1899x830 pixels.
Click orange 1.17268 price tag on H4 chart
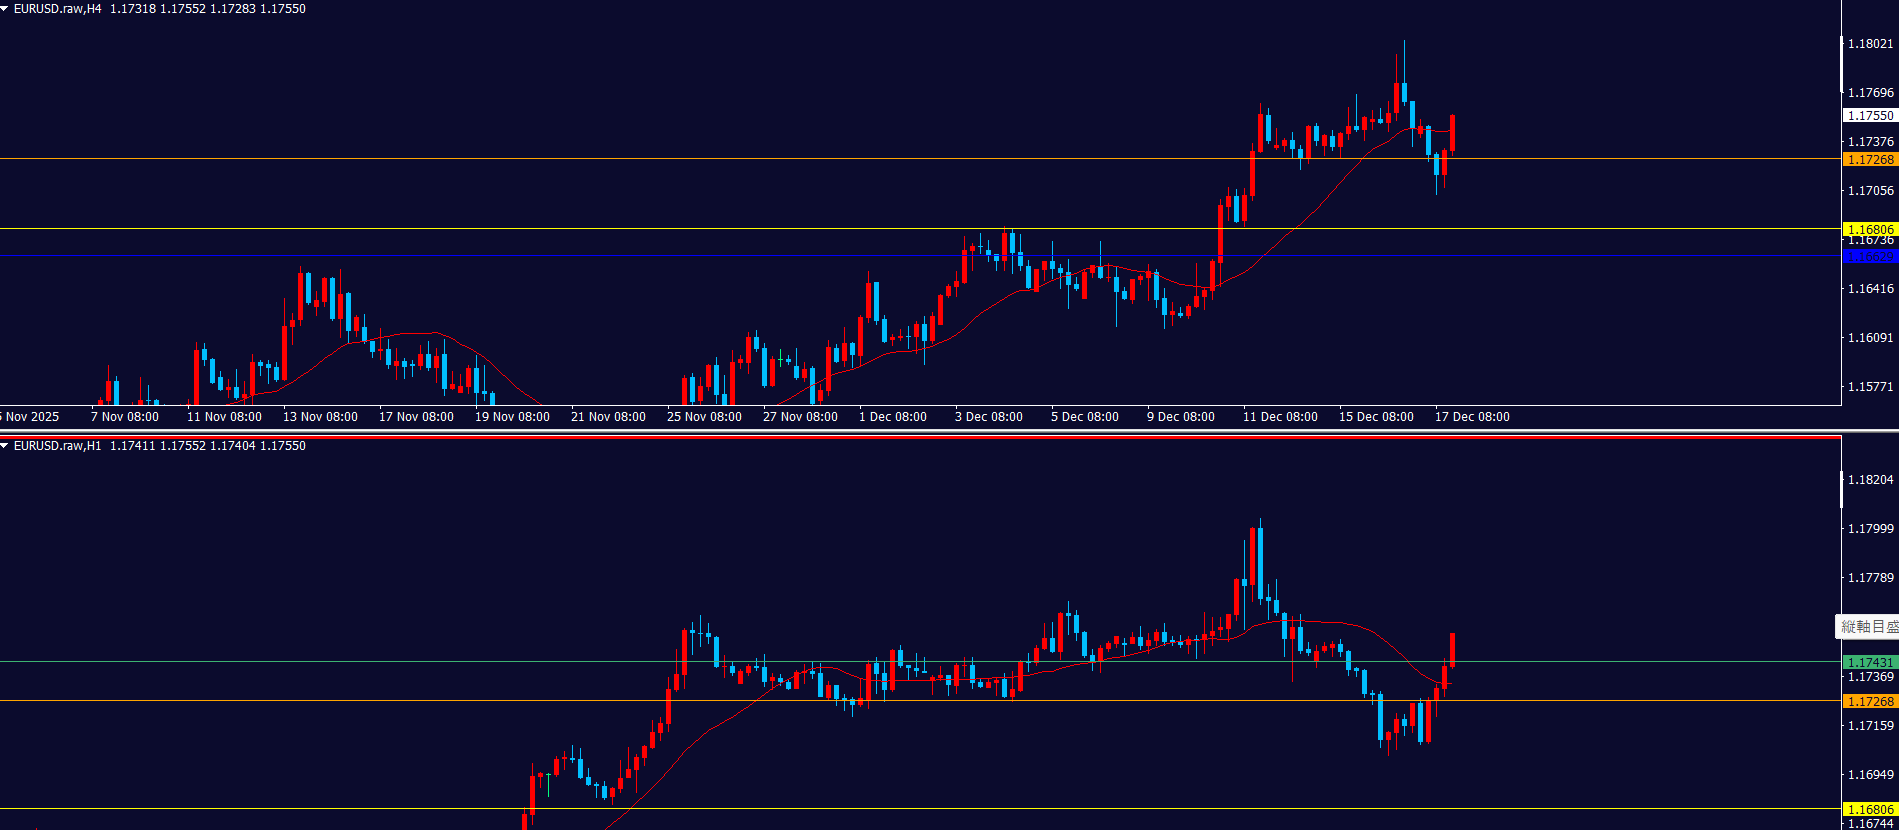(x=1869, y=160)
